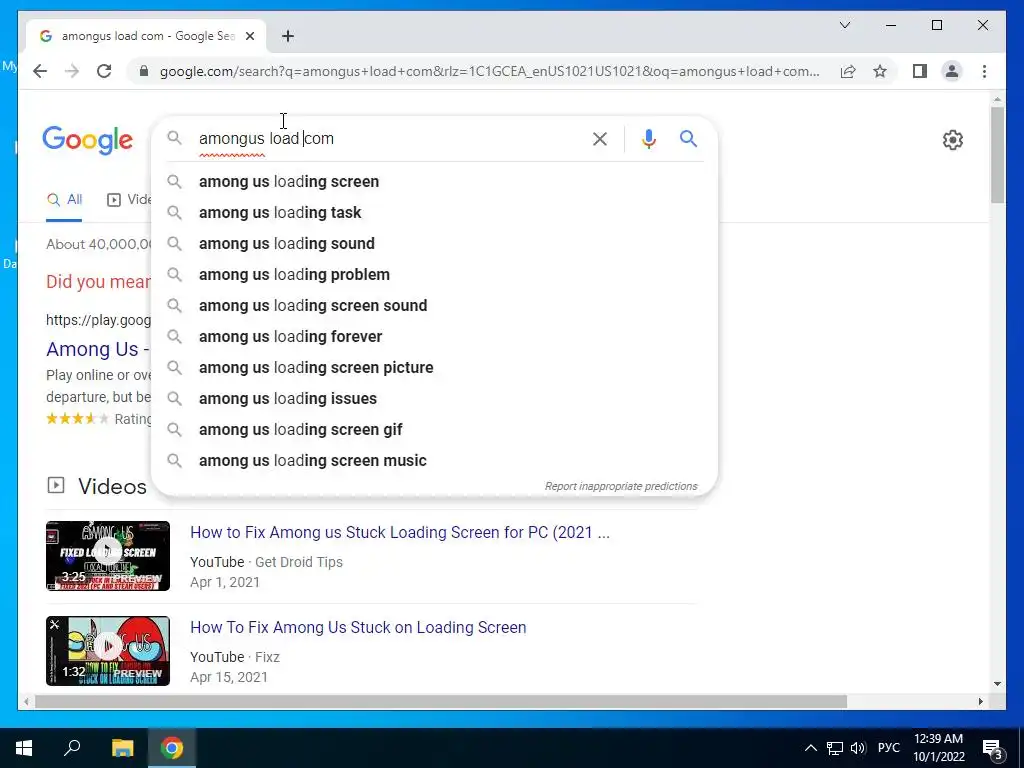Image resolution: width=1024 pixels, height=768 pixels.
Task: Clear the search box with X
Action: [600, 138]
